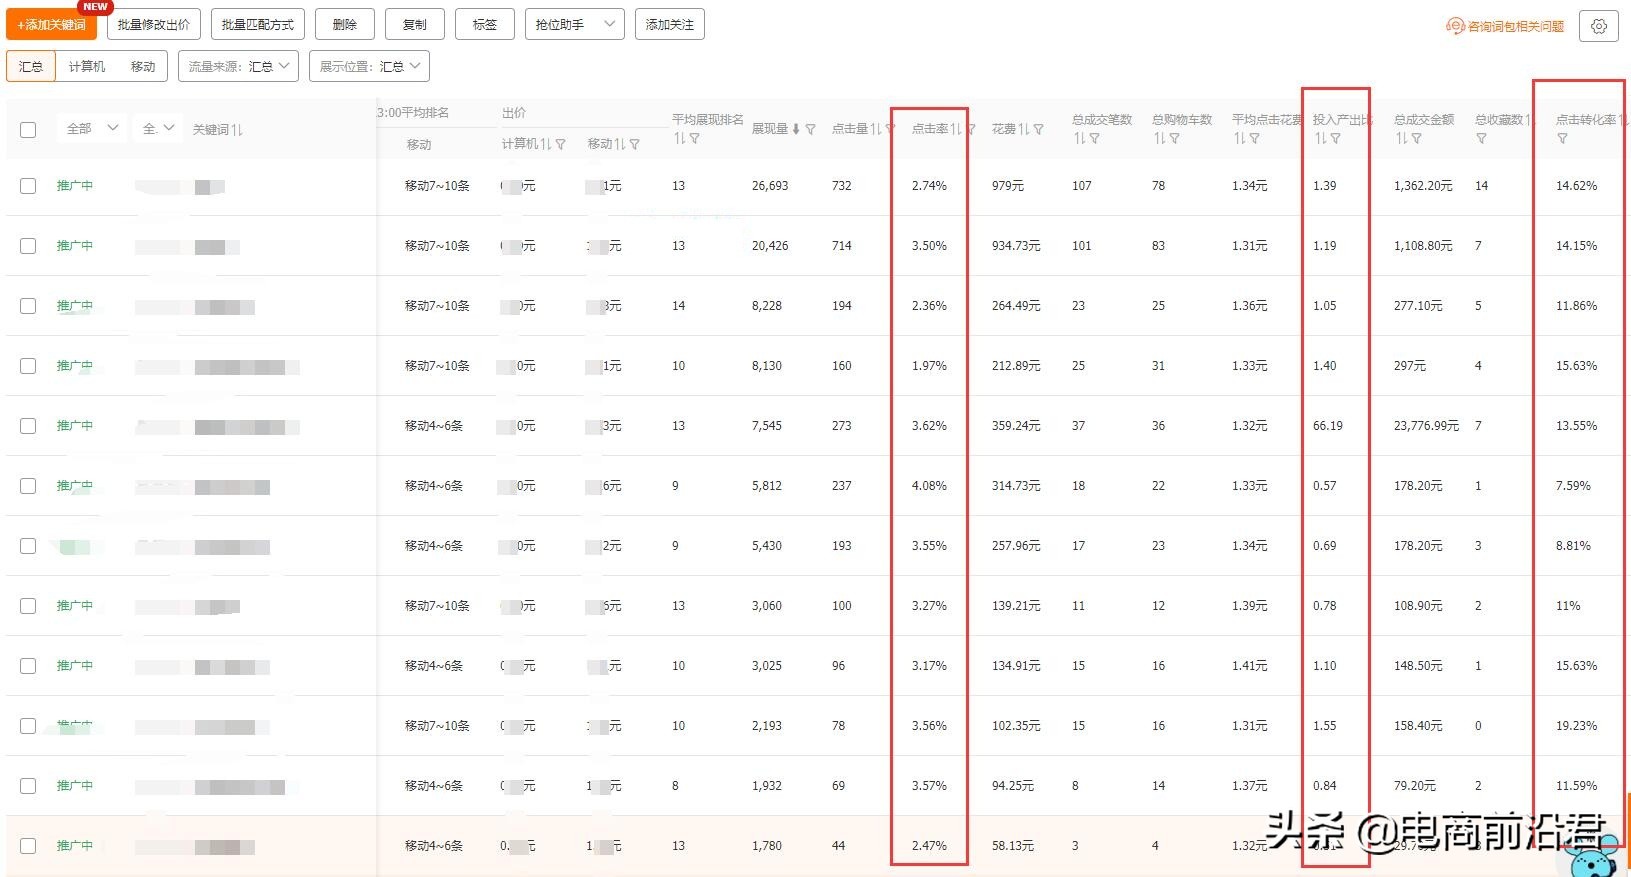Click the 标签 button

point(485,24)
